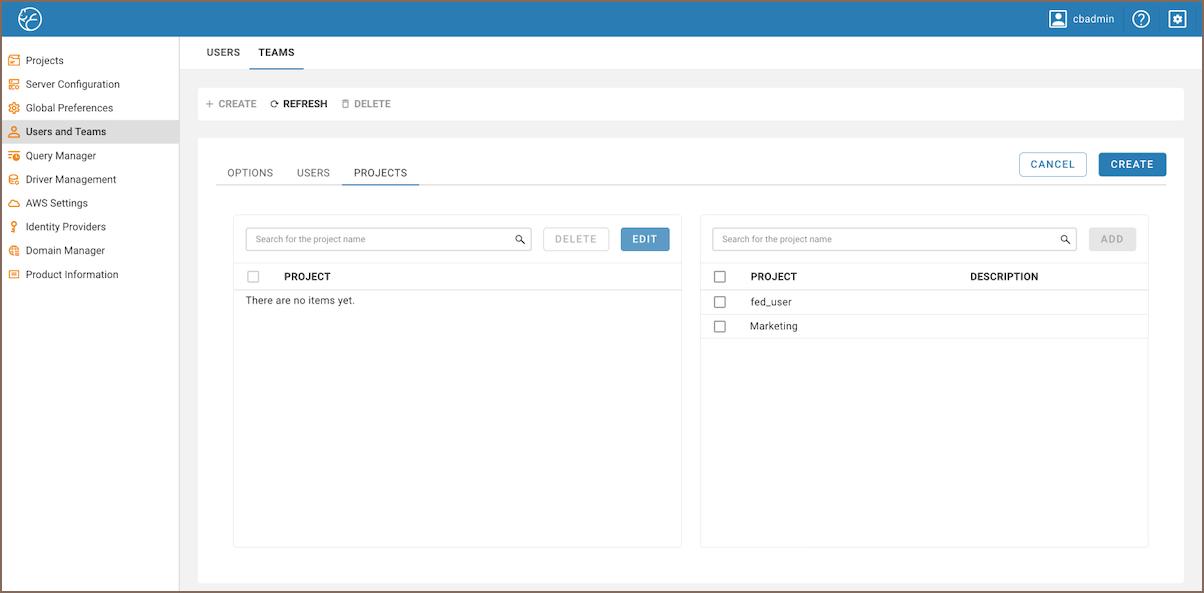Select the Options tab
1204x593 pixels.
click(250, 173)
